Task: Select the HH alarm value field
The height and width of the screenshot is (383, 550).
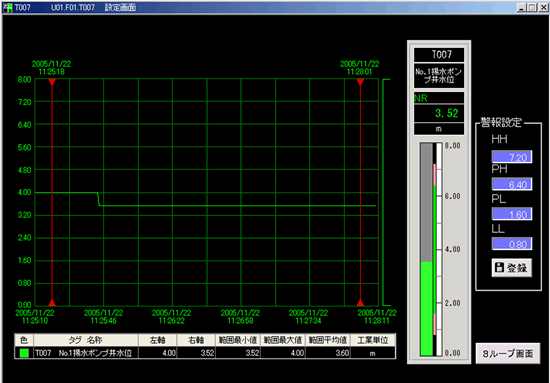Action: tap(512, 157)
